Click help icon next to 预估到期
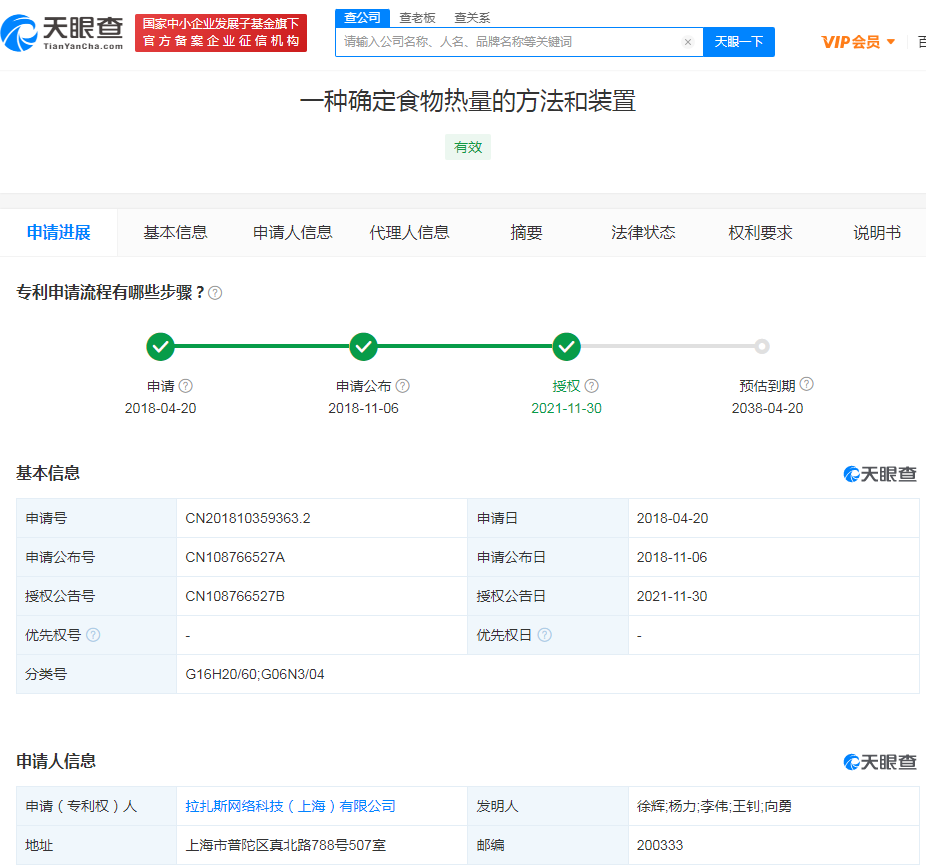This screenshot has width=926, height=865. point(806,384)
